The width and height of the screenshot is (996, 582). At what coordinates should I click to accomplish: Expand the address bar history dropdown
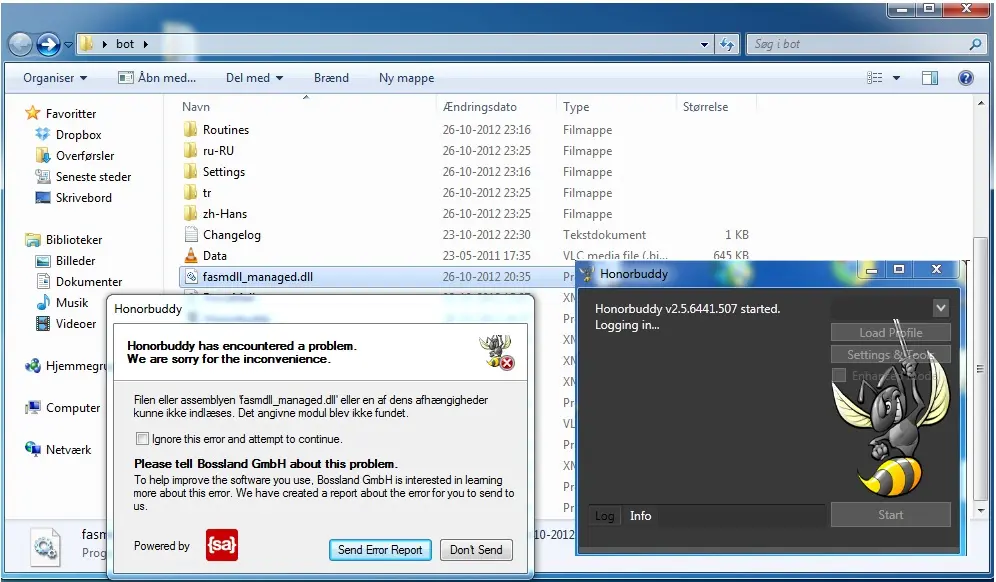tap(704, 44)
